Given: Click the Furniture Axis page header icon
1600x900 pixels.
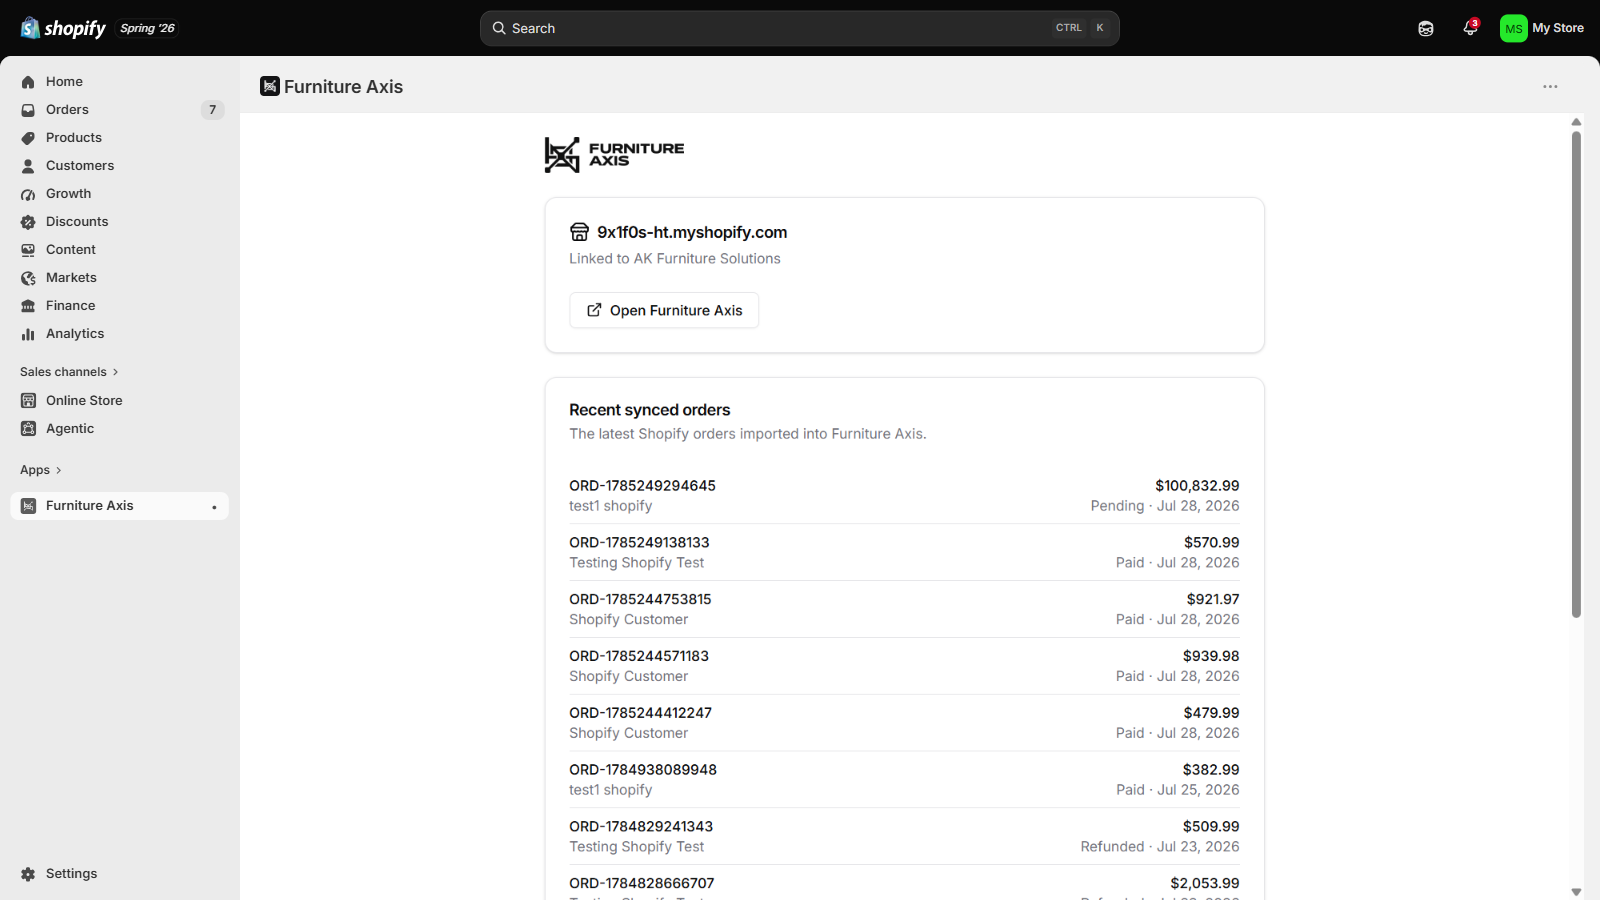Looking at the screenshot, I should tap(270, 86).
